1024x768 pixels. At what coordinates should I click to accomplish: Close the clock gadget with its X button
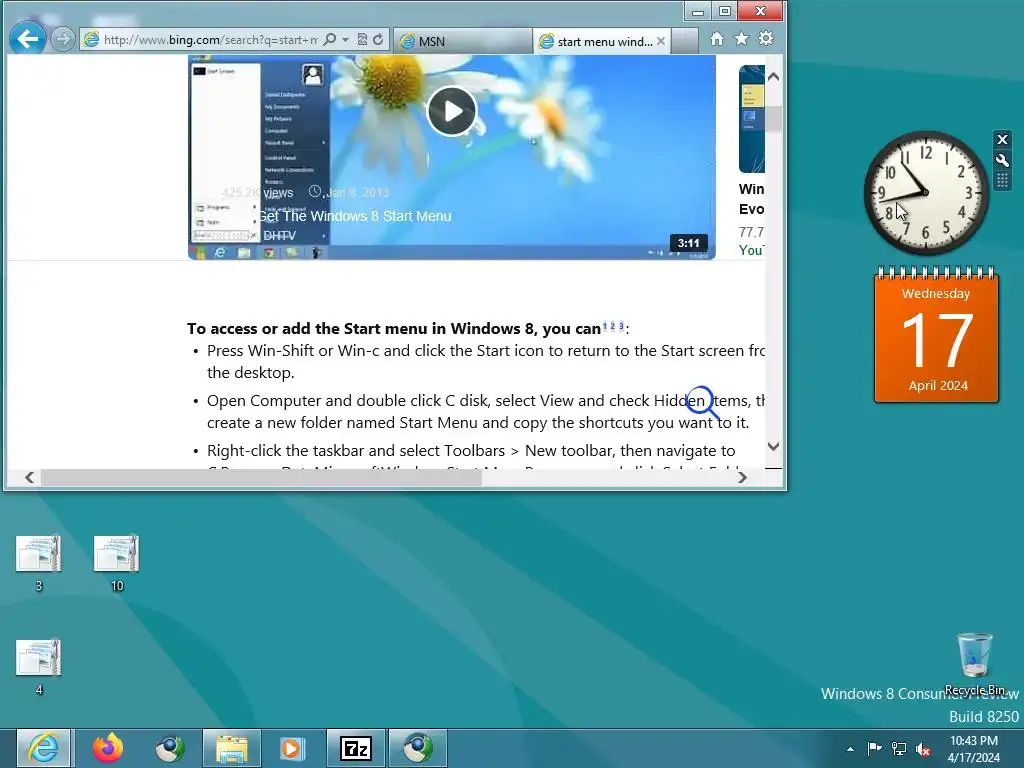pyautogui.click(x=1002, y=139)
